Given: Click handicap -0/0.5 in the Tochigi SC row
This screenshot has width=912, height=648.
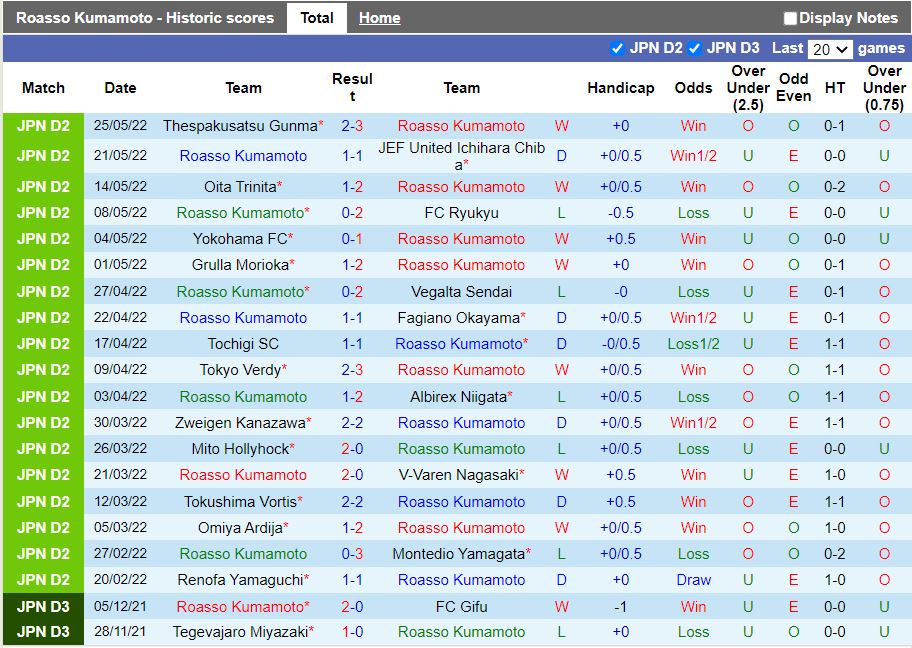Looking at the screenshot, I should point(621,344).
